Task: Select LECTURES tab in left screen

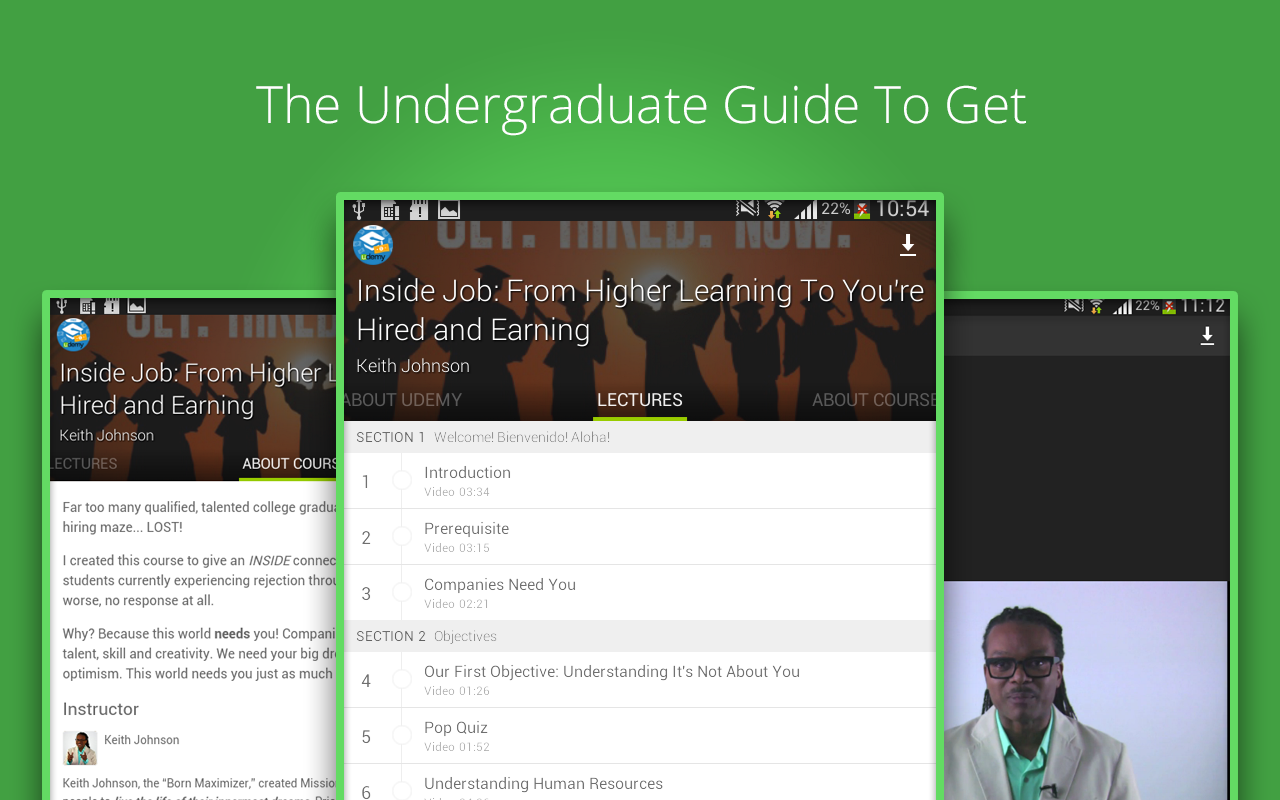Action: pyautogui.click(x=84, y=464)
